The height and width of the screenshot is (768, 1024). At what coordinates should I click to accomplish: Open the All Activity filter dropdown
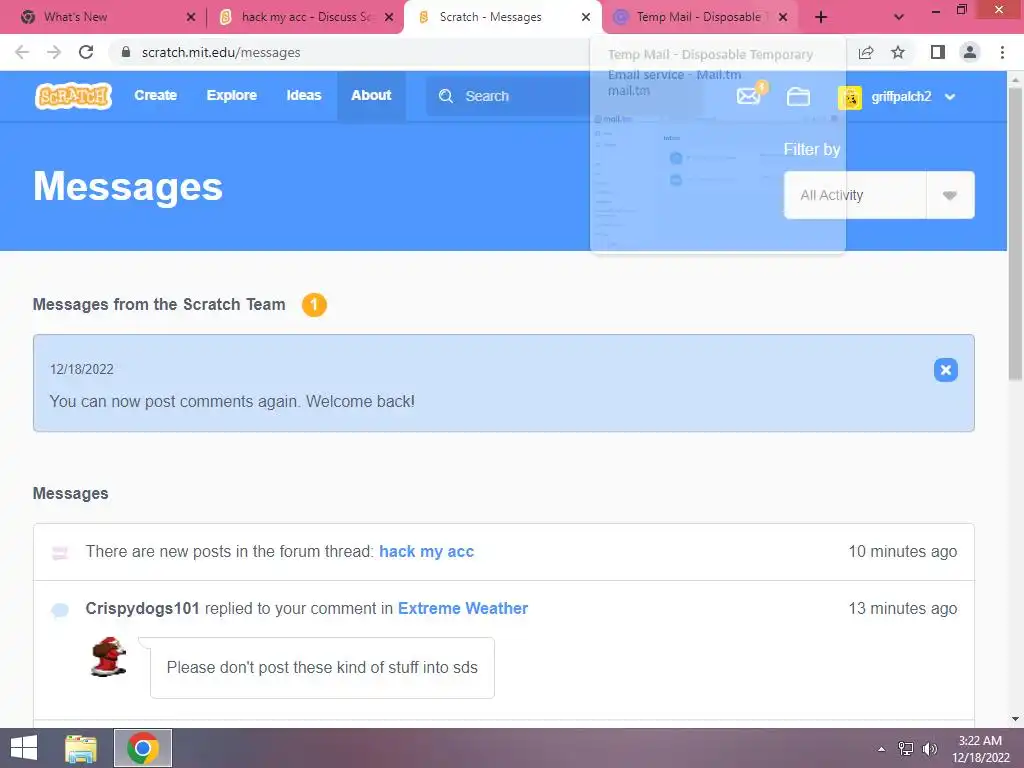point(879,195)
